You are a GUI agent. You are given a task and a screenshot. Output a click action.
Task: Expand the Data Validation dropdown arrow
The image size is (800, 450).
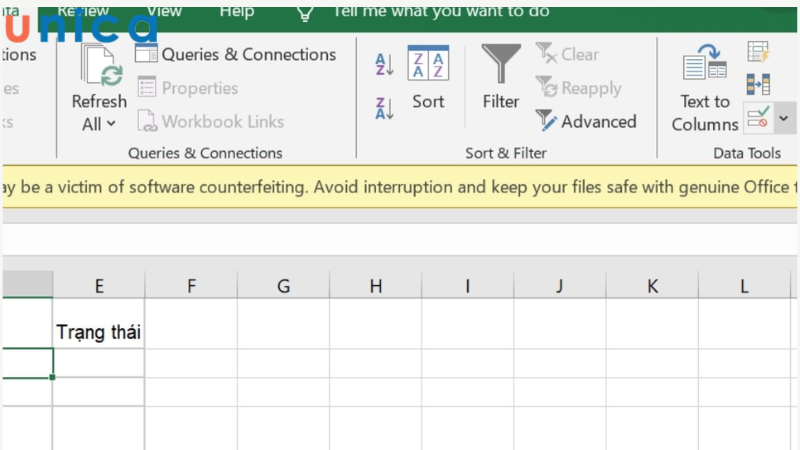[783, 118]
